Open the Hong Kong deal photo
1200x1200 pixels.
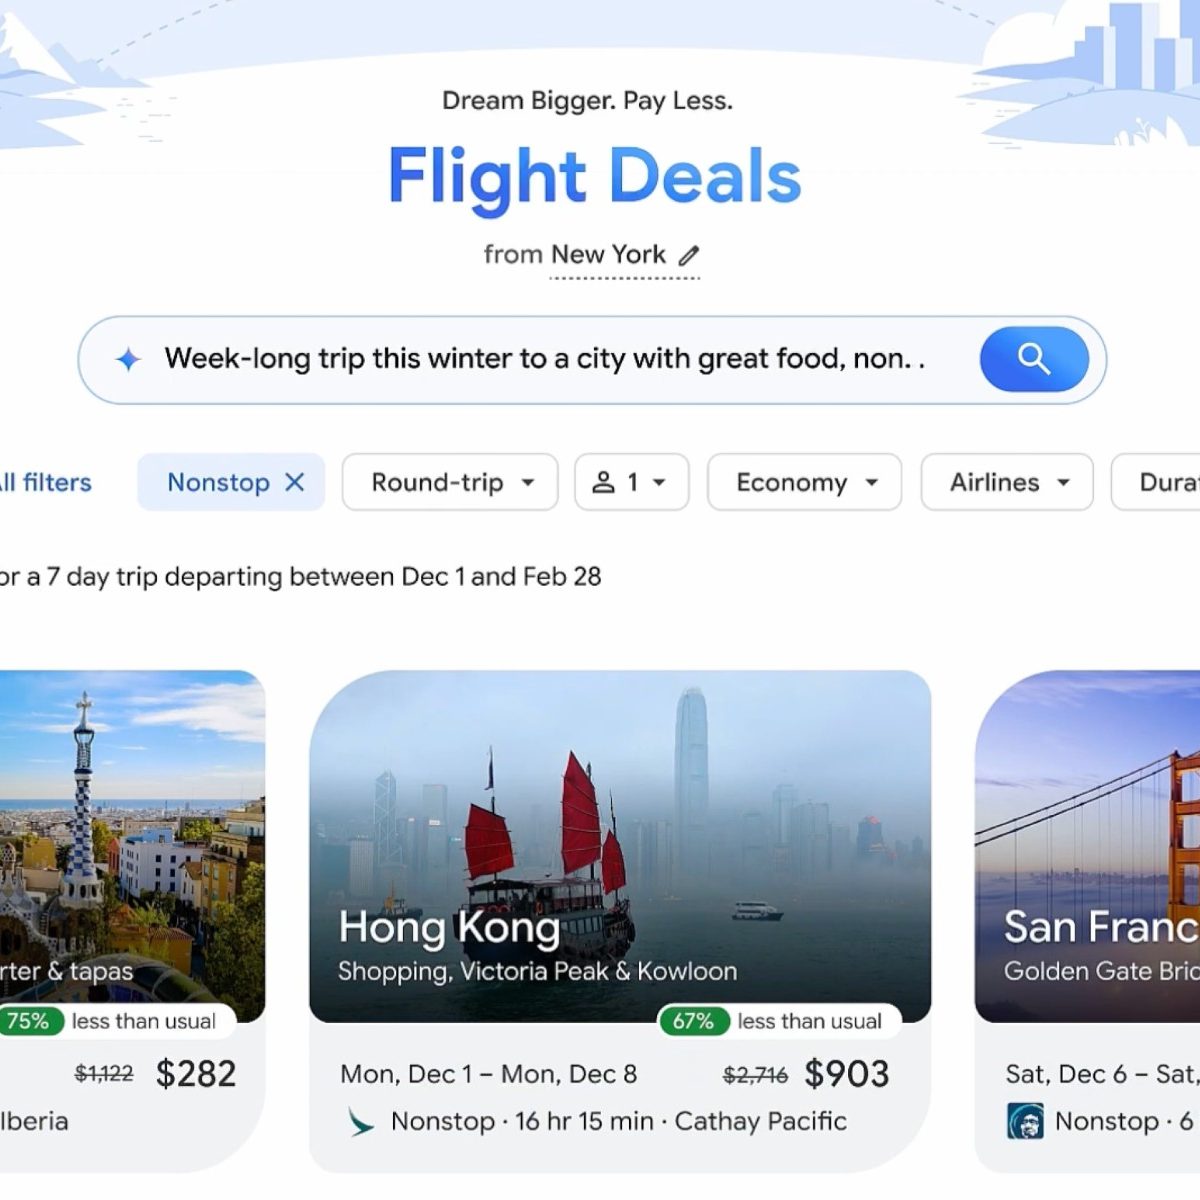click(x=620, y=846)
